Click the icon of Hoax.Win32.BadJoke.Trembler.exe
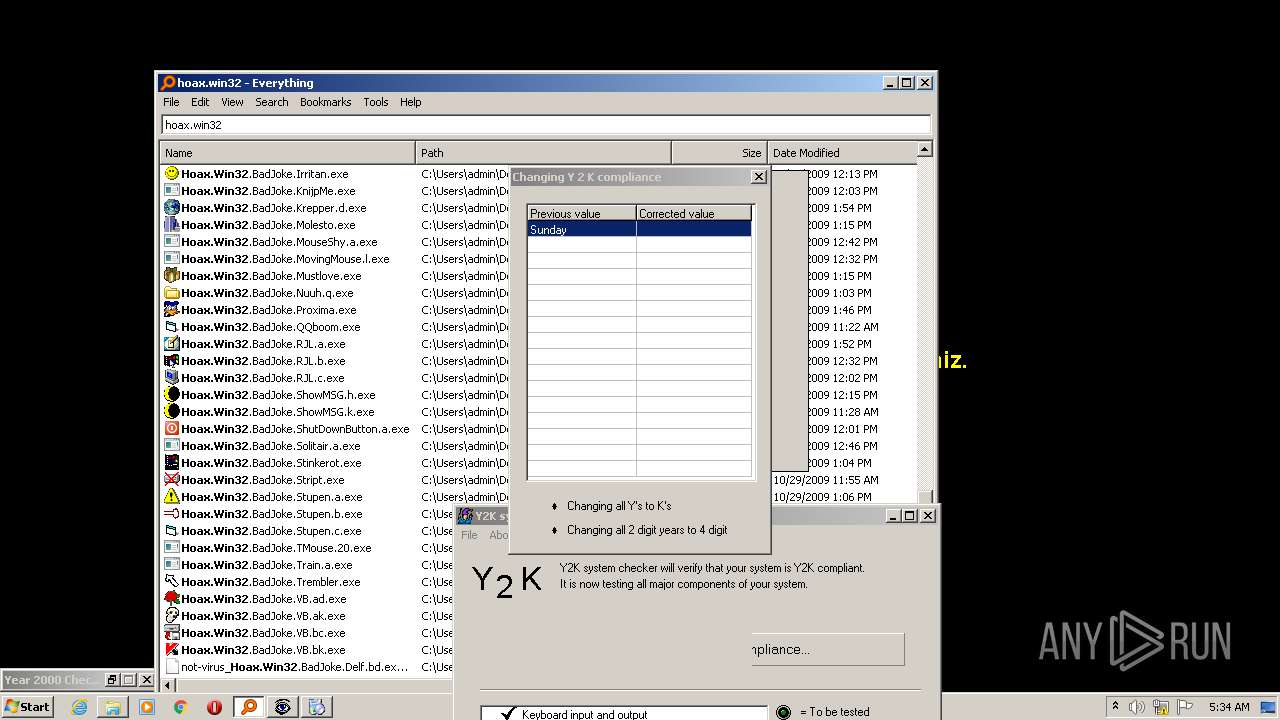The image size is (1280, 720). tap(172, 582)
